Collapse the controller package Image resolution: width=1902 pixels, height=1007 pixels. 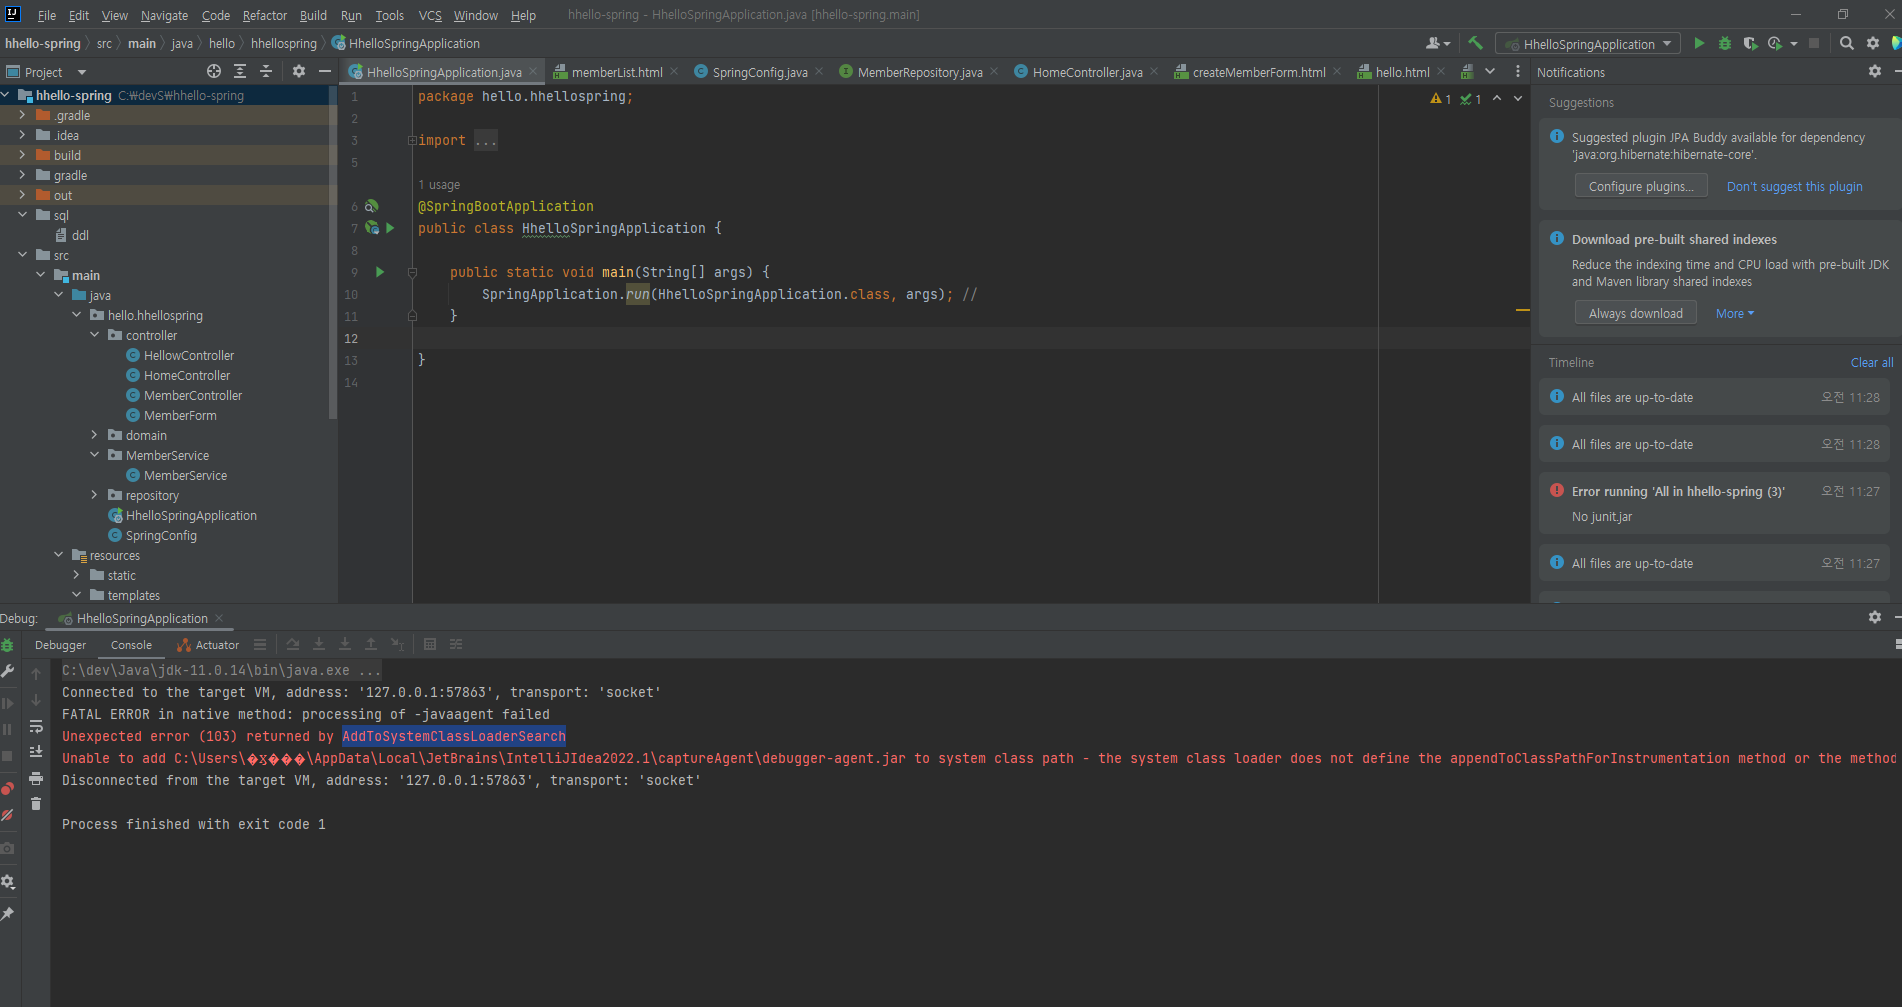click(95, 335)
